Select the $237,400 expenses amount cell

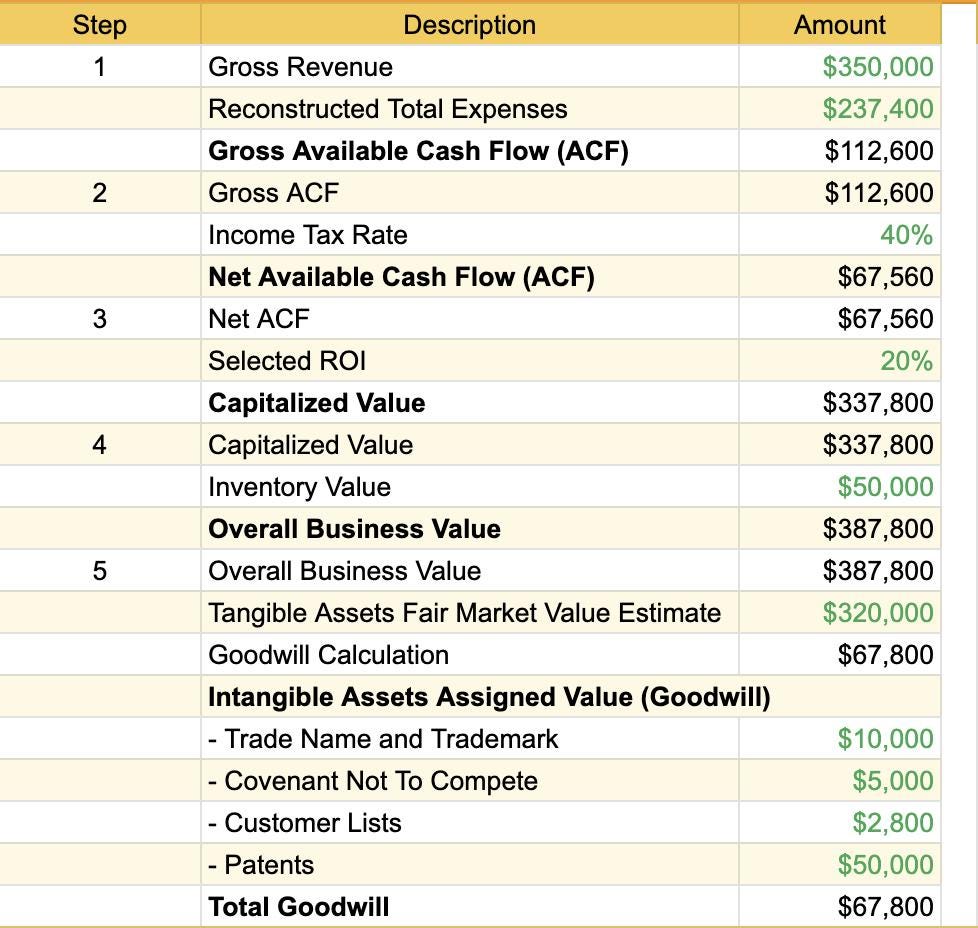(x=877, y=109)
